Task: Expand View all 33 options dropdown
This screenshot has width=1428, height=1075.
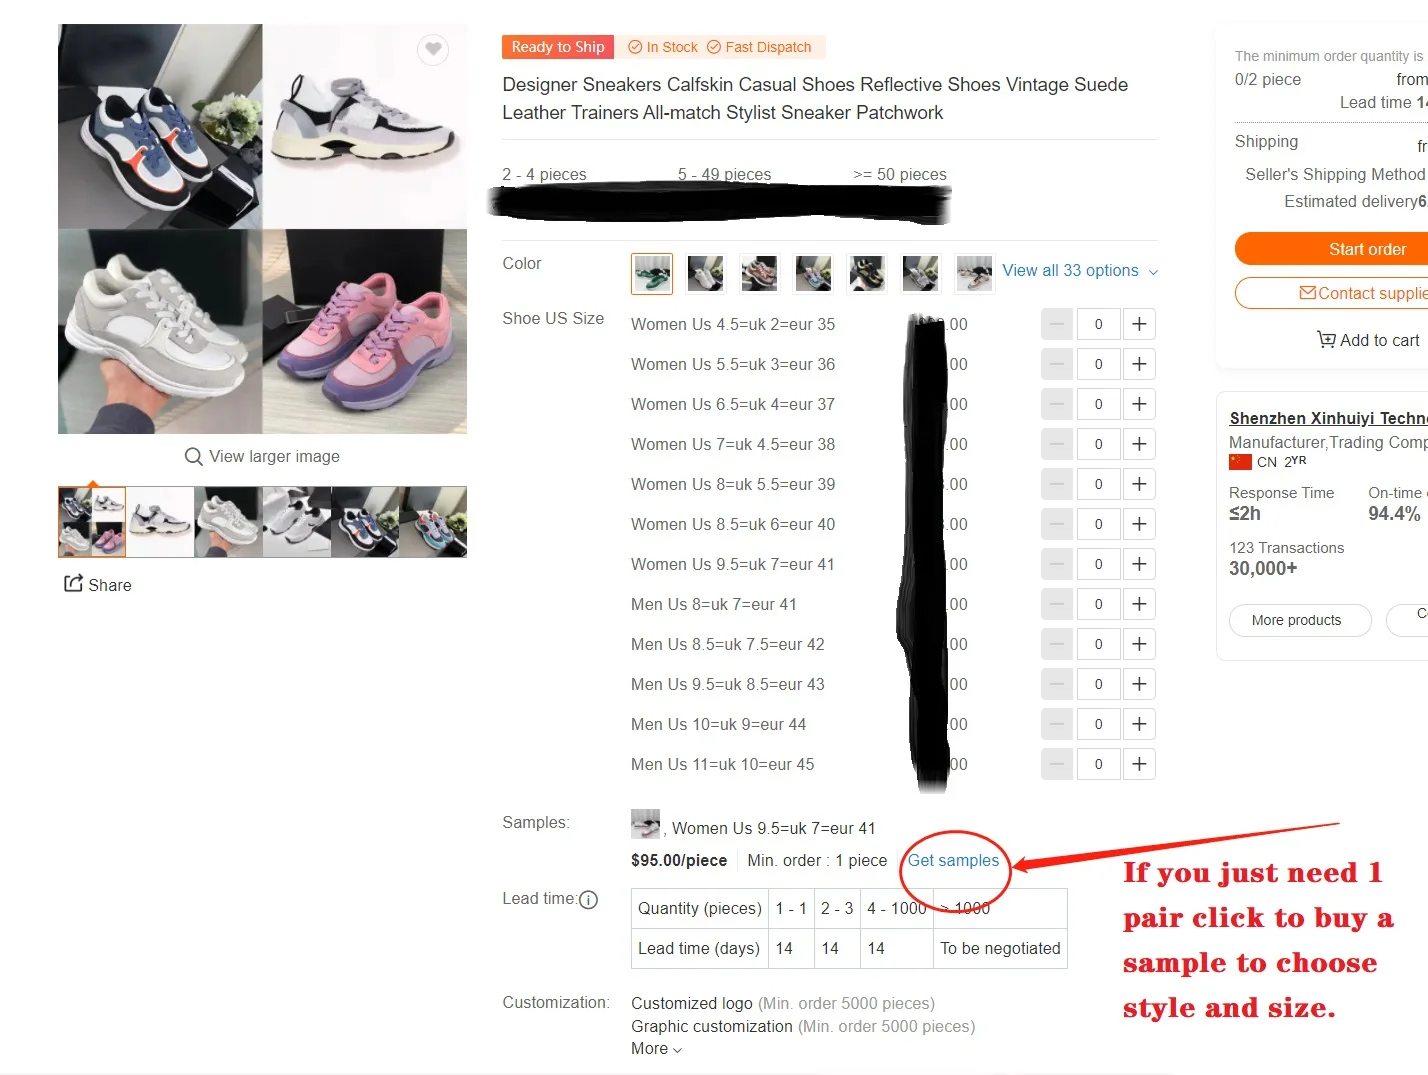Action: 1080,271
